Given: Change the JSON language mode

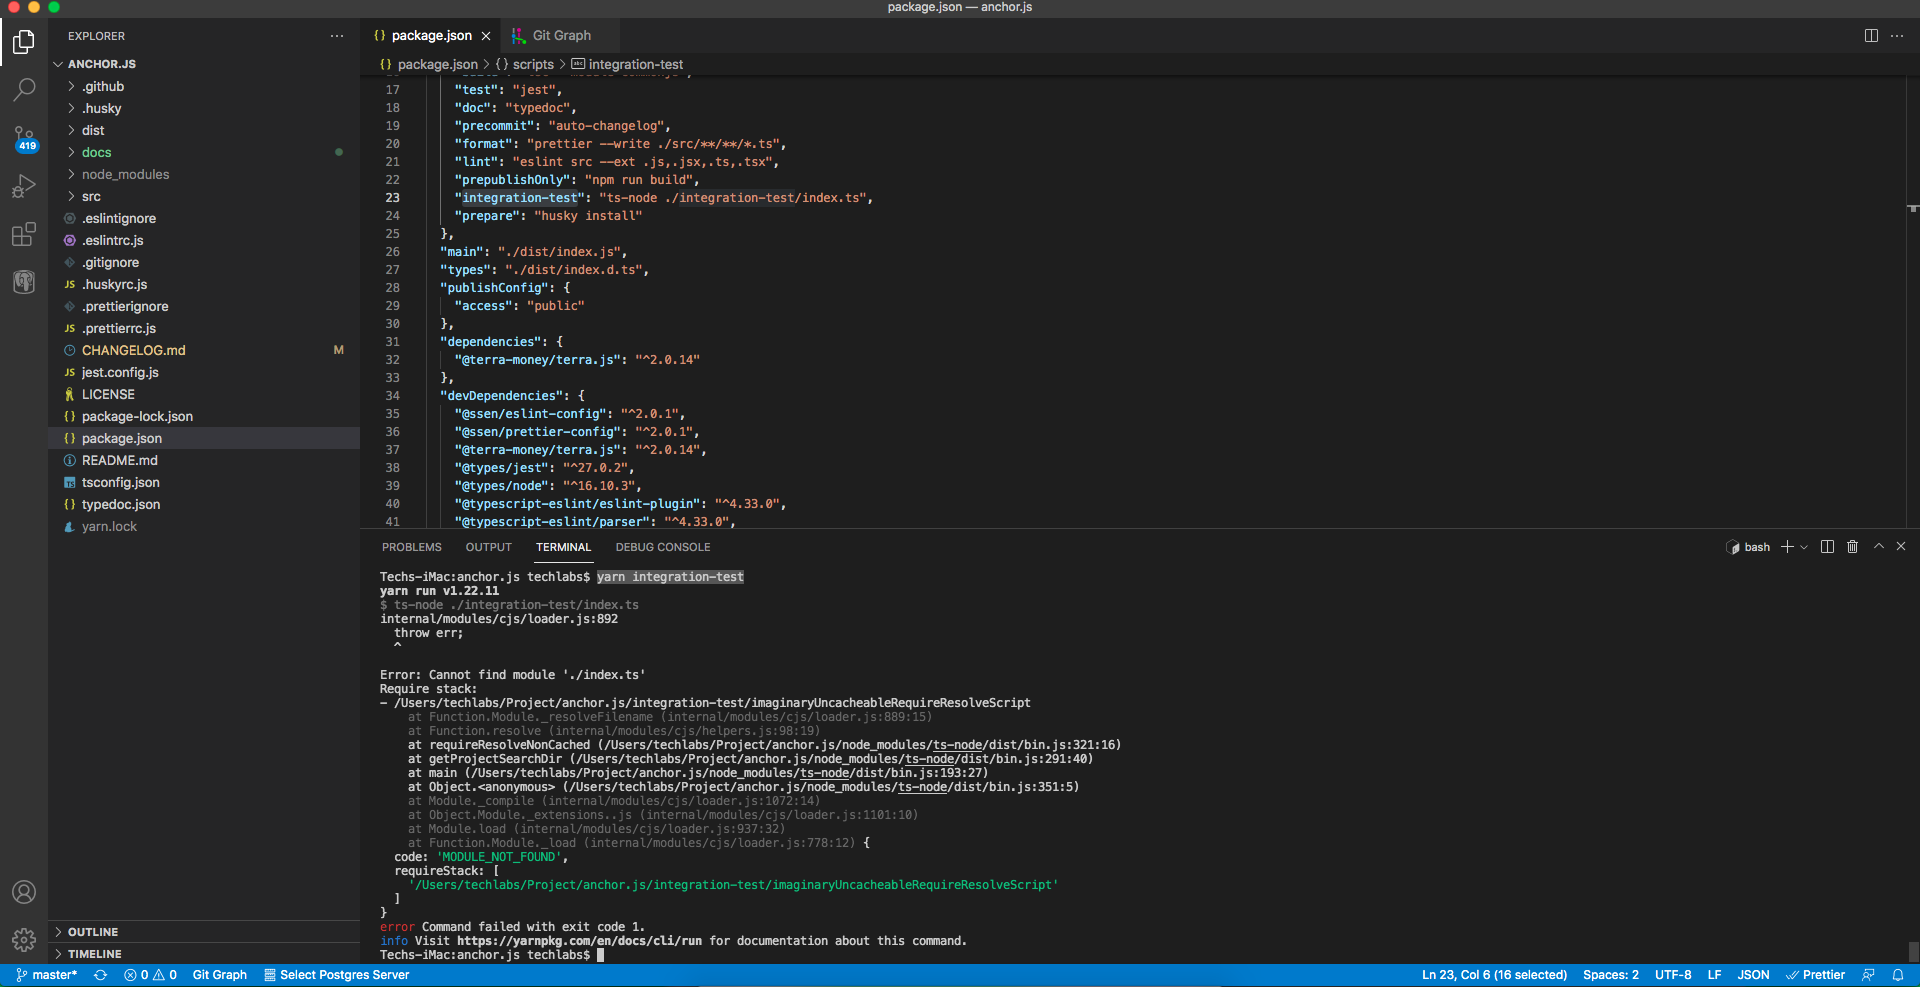Looking at the screenshot, I should point(1753,975).
